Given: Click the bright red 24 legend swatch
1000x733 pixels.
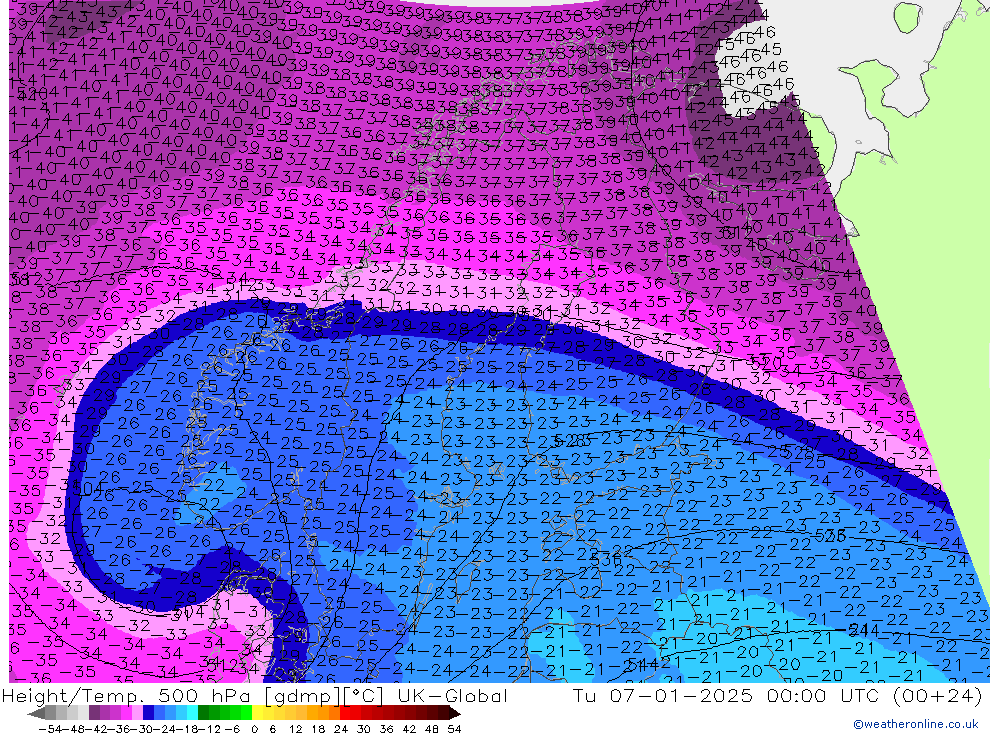Looking at the screenshot, I should coord(345,713).
